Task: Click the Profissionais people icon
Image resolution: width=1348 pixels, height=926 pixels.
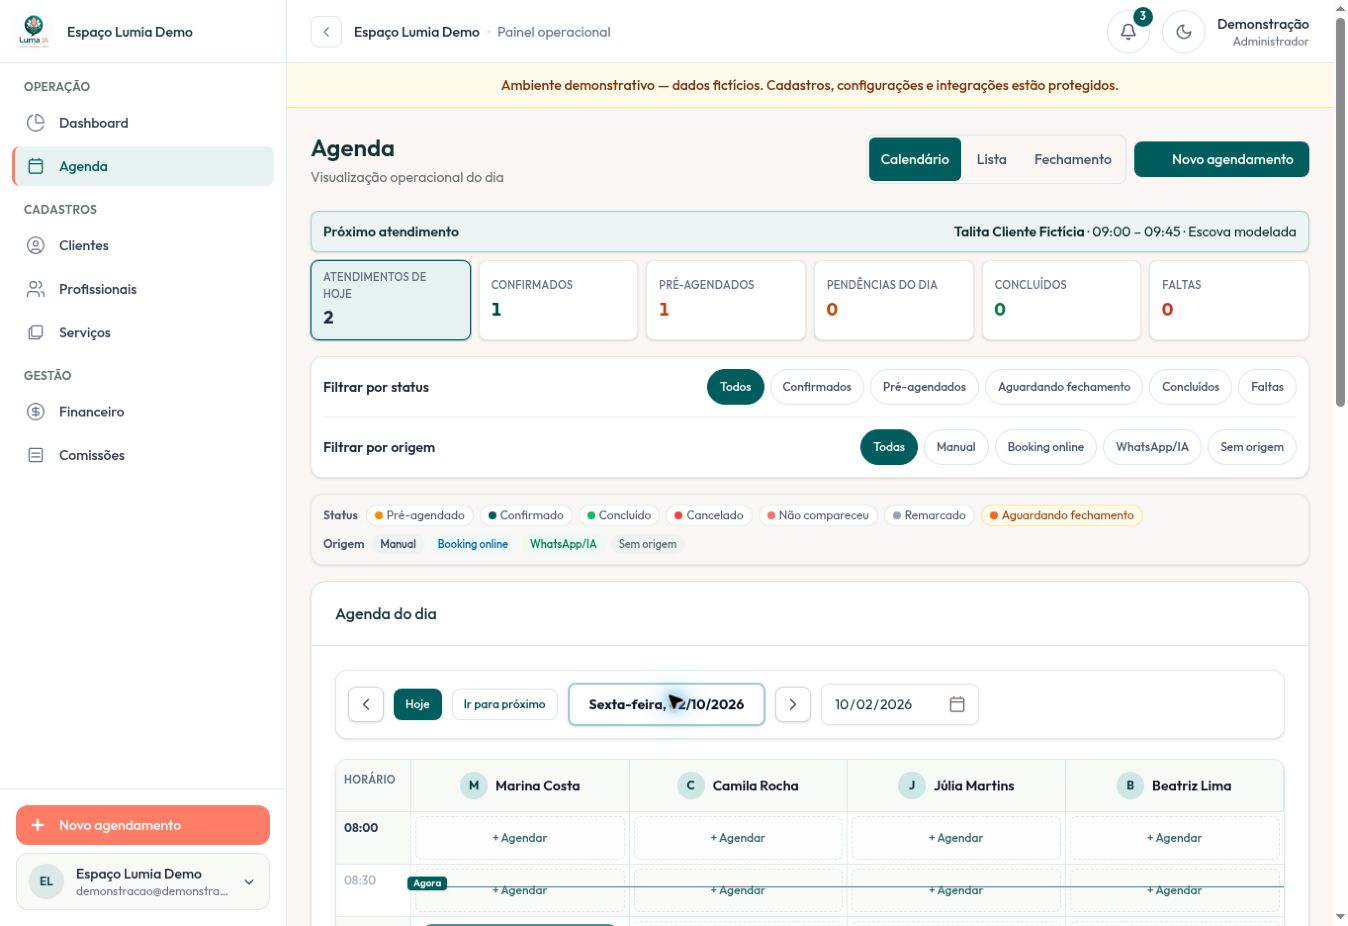Action: click(36, 289)
